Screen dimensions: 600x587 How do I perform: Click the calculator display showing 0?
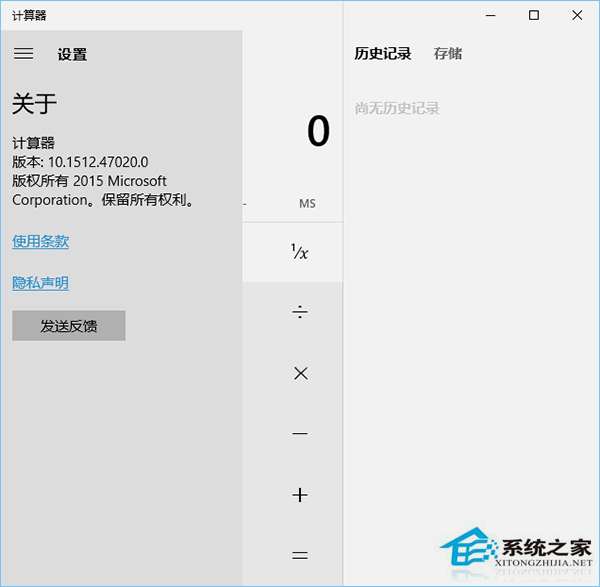click(x=318, y=131)
